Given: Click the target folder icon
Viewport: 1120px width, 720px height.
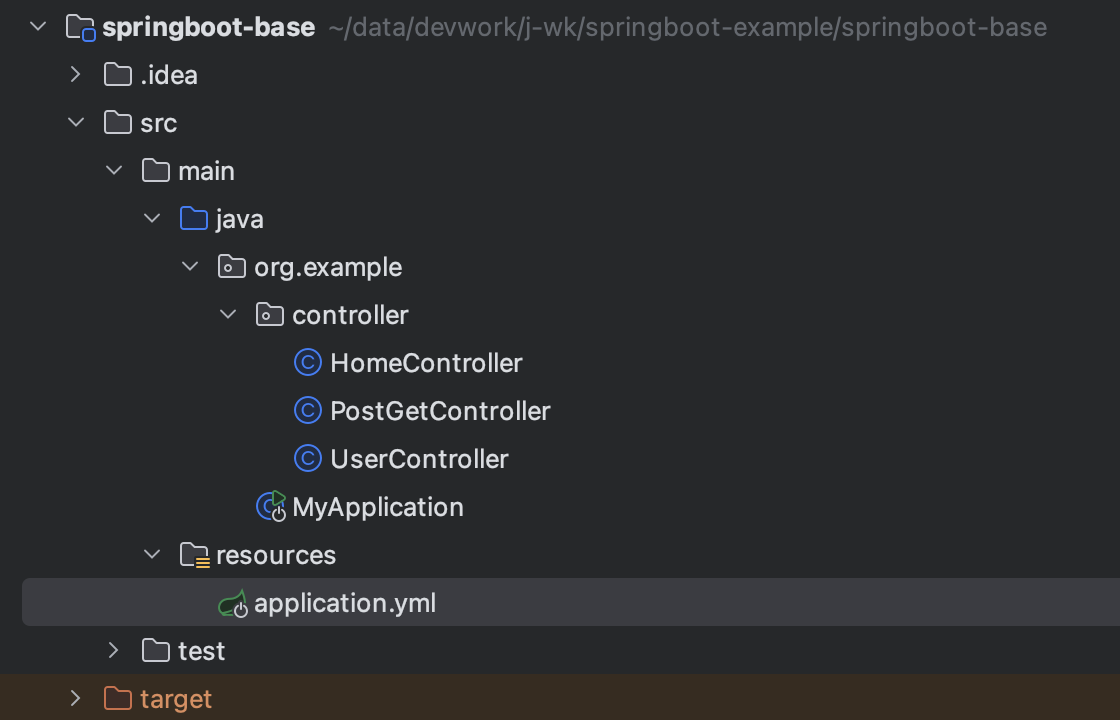Looking at the screenshot, I should click(x=118, y=698).
